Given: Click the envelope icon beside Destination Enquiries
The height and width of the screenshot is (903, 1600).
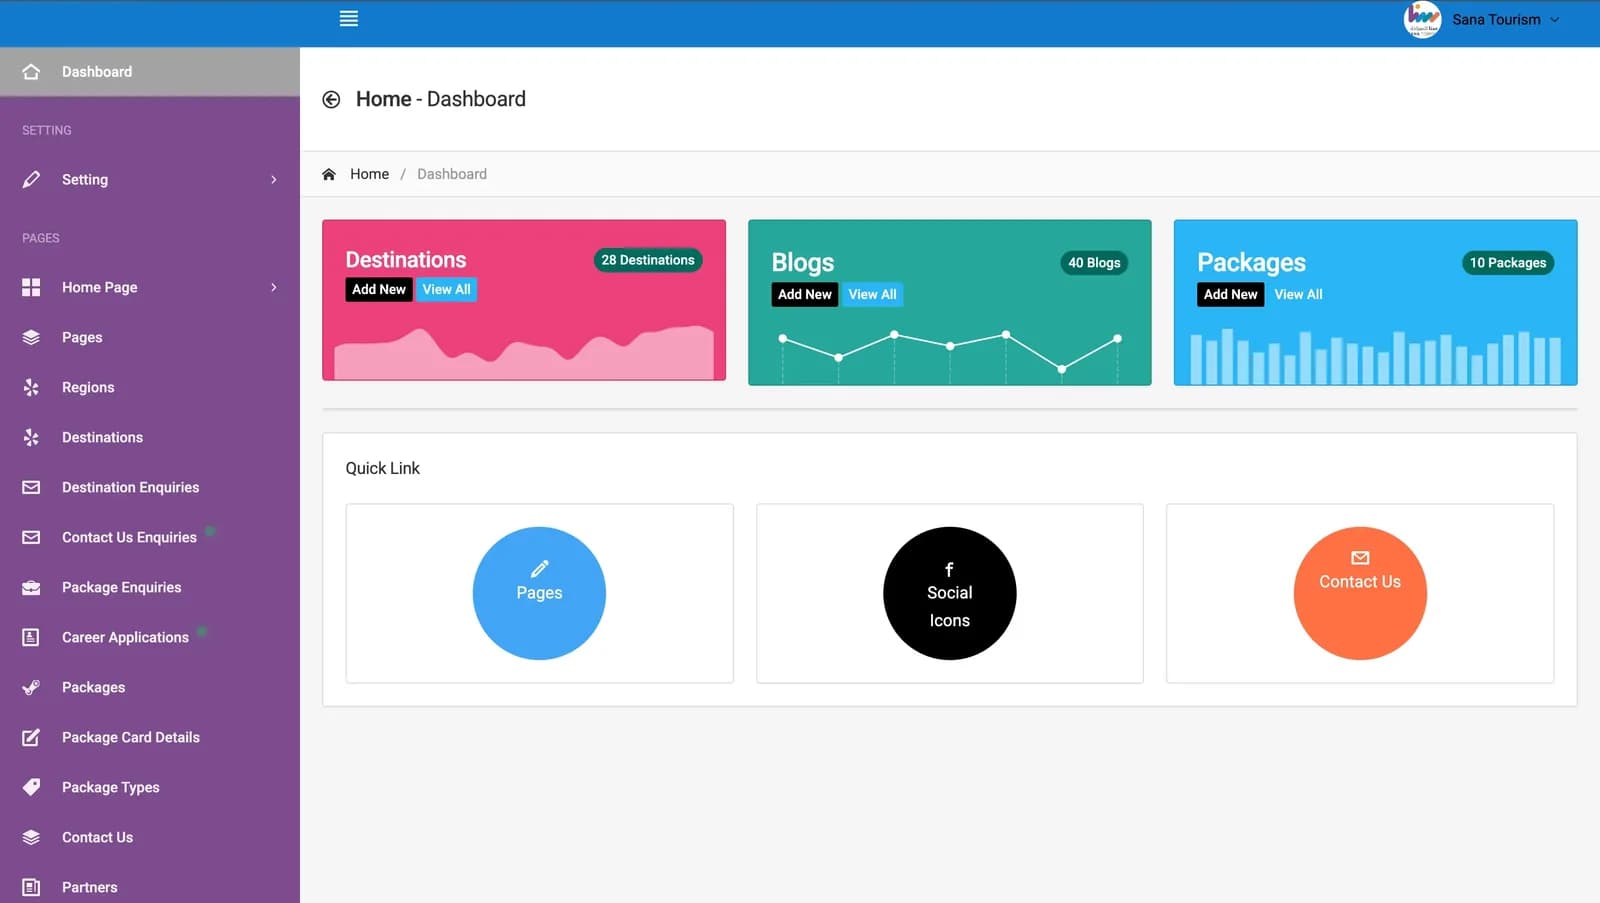Looking at the screenshot, I should [31, 487].
